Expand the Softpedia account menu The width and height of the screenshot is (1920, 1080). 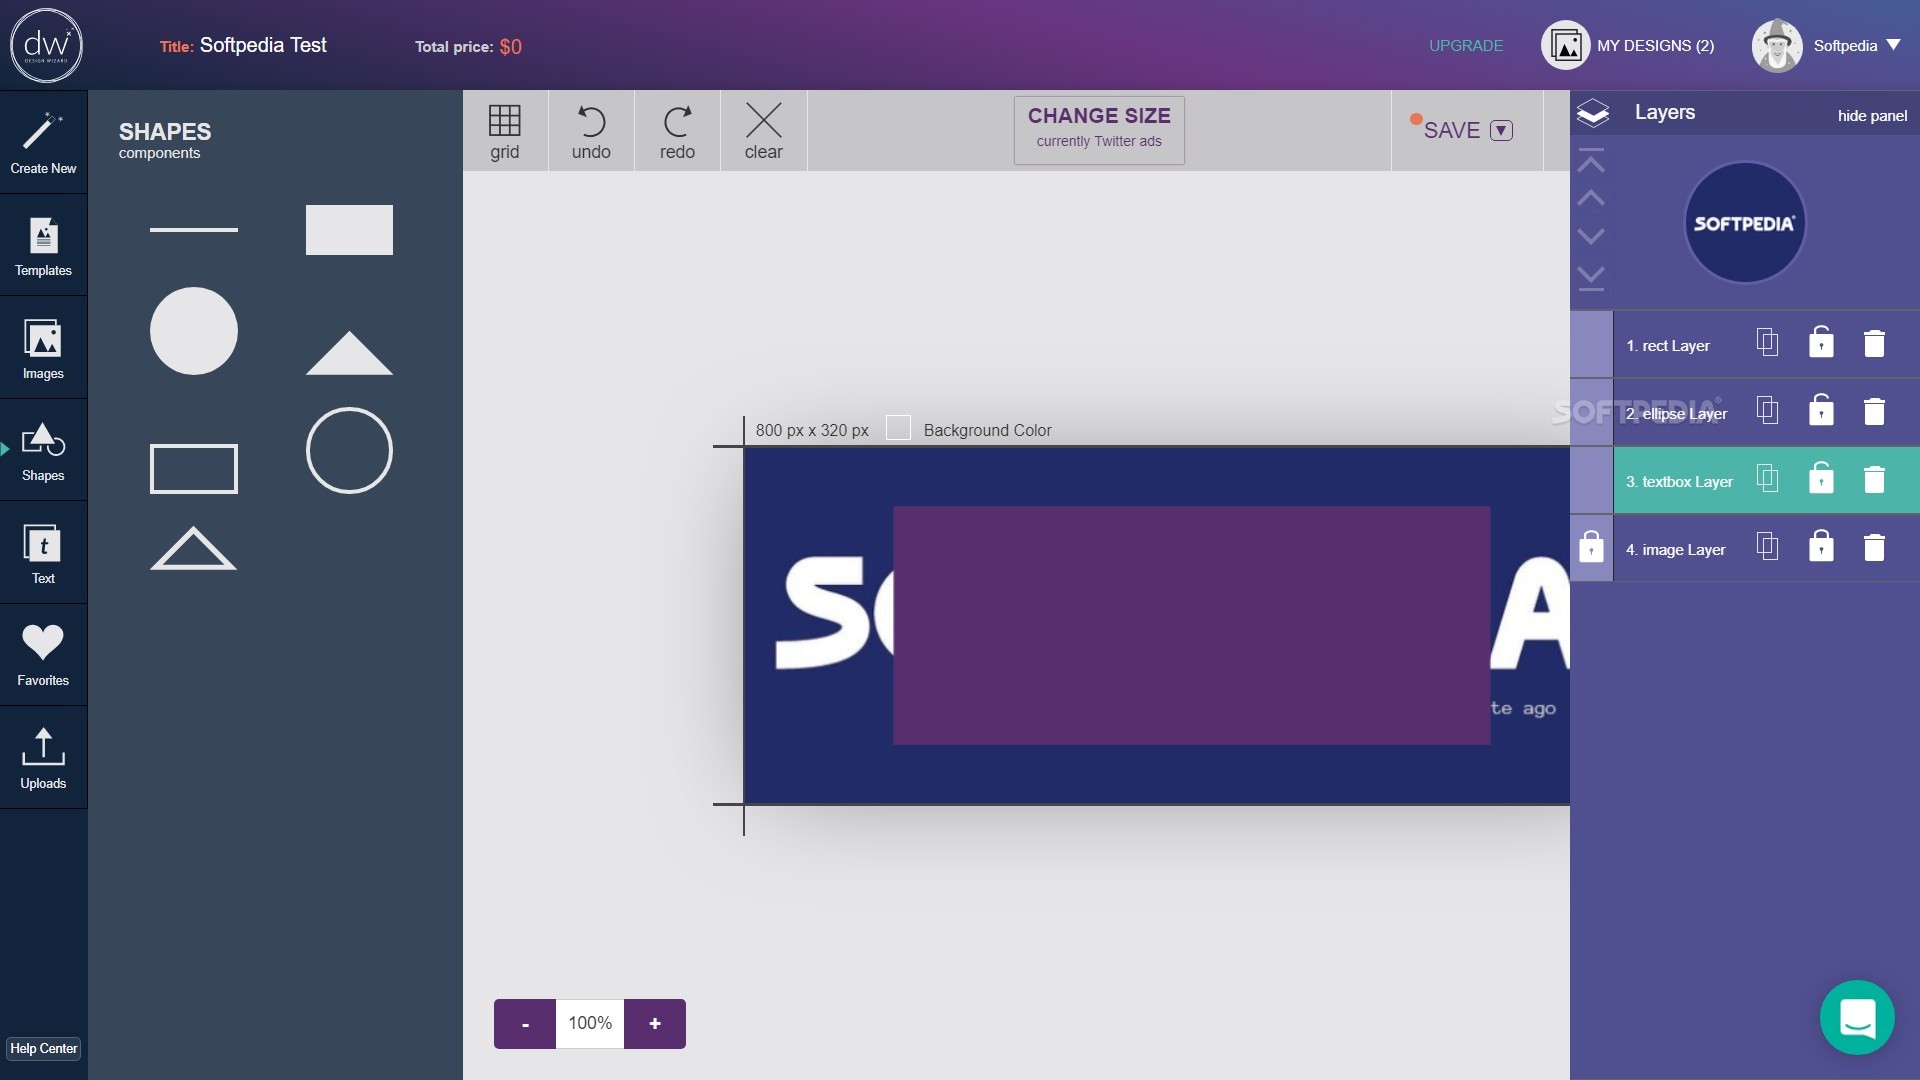pyautogui.click(x=1892, y=46)
